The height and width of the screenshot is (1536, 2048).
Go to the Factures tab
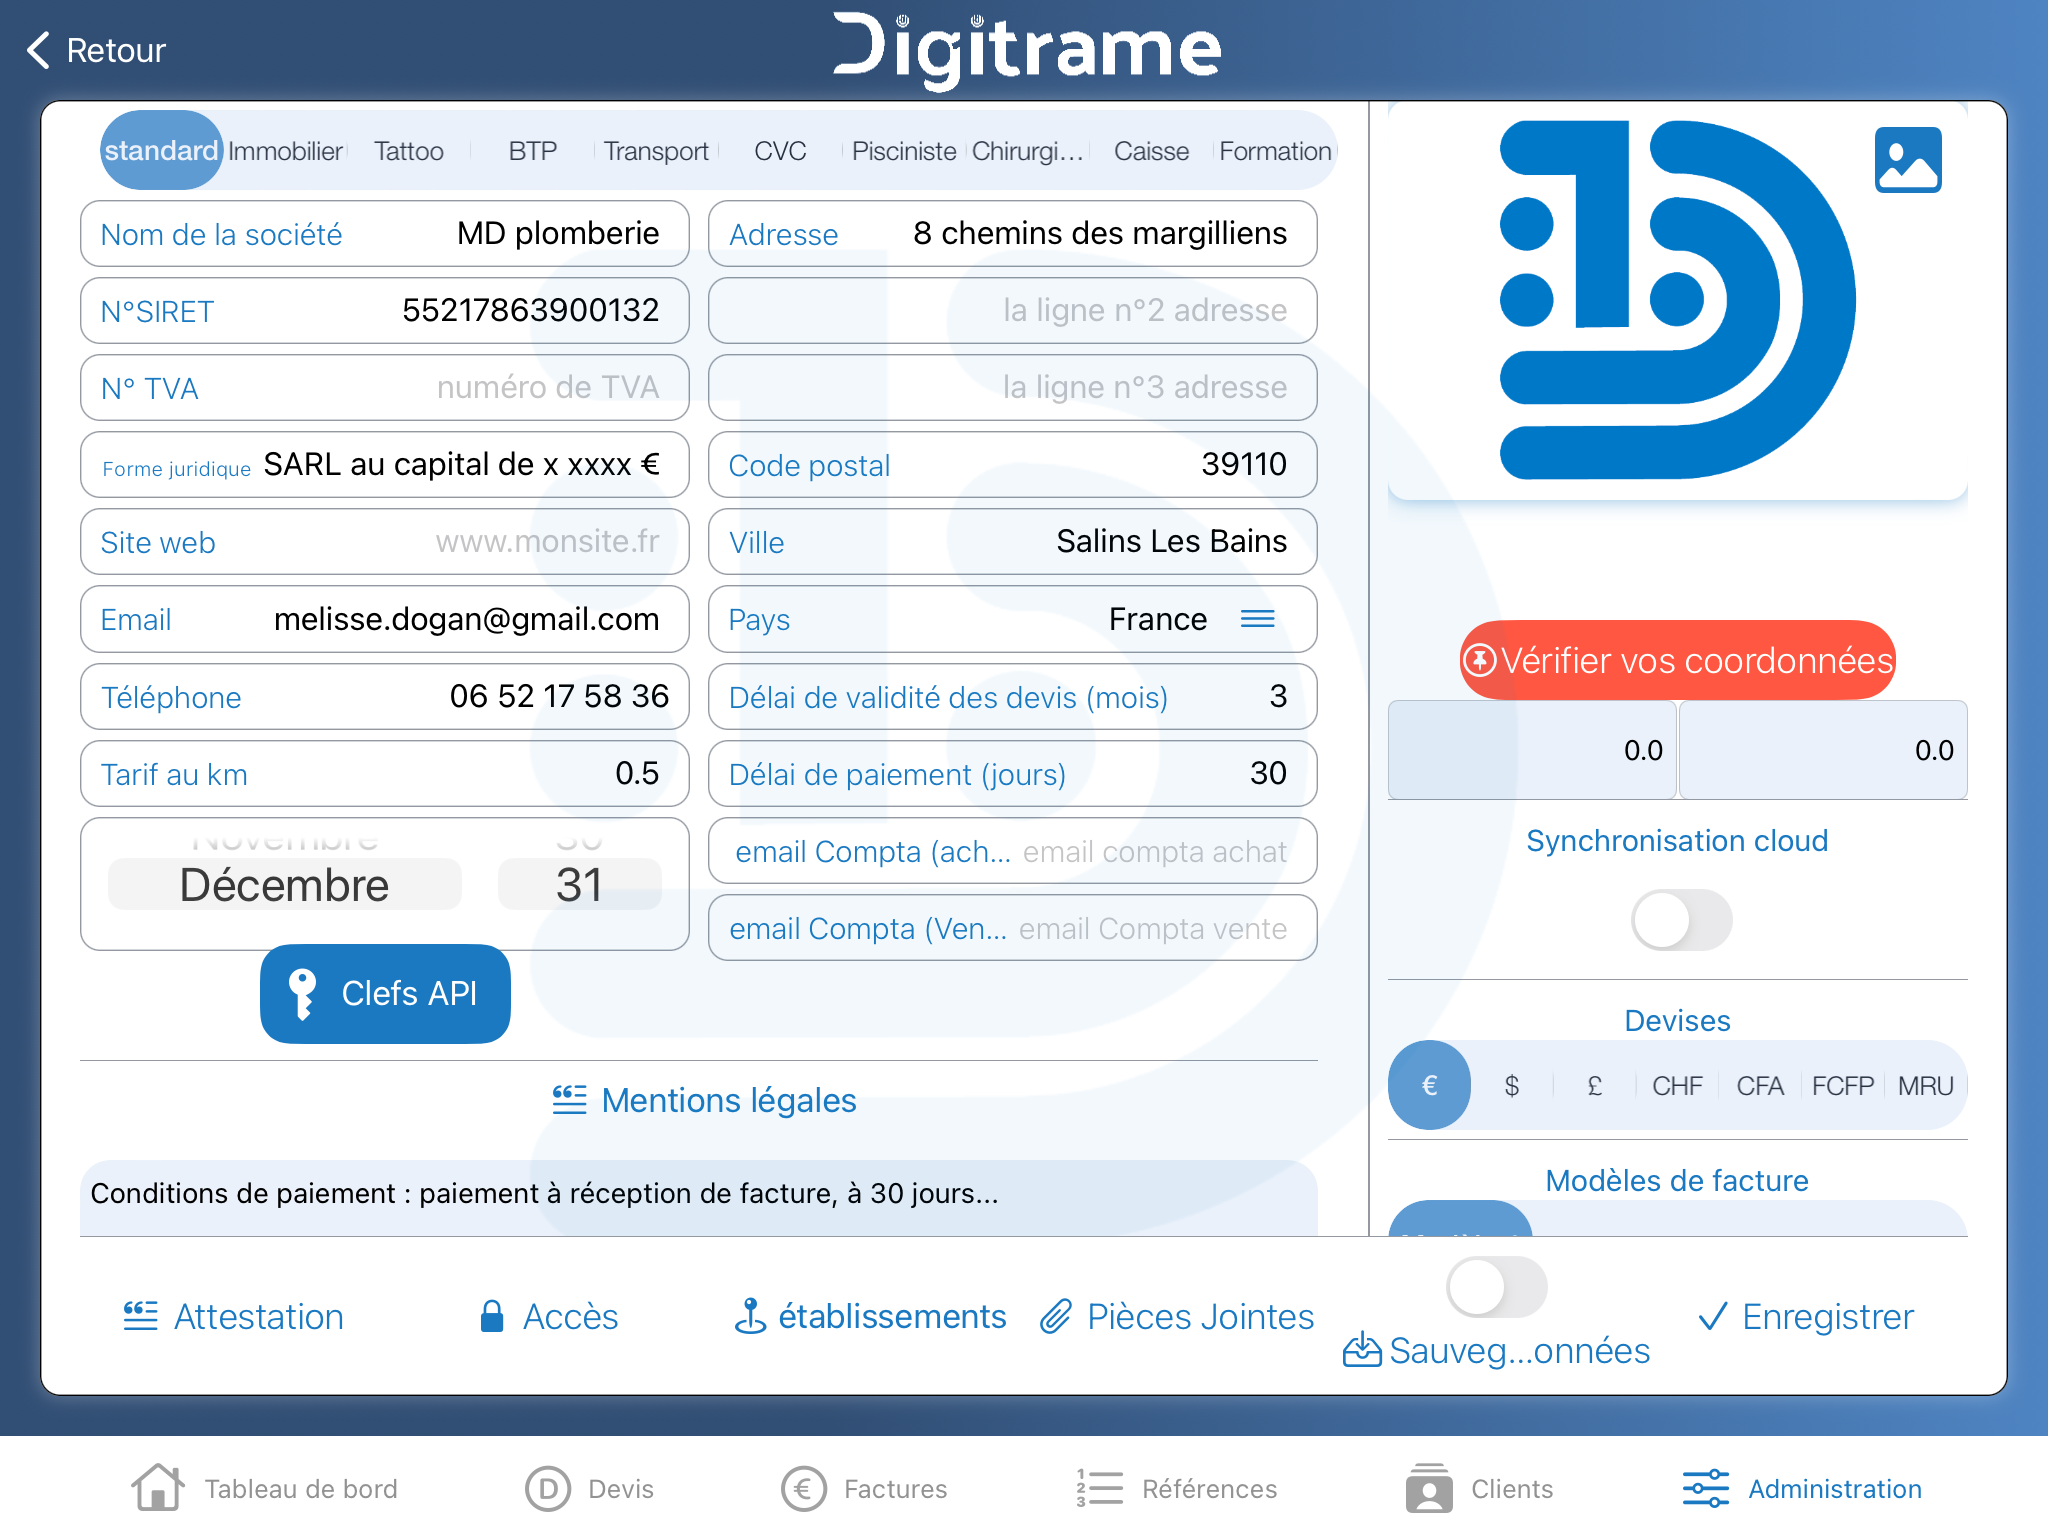pos(864,1489)
